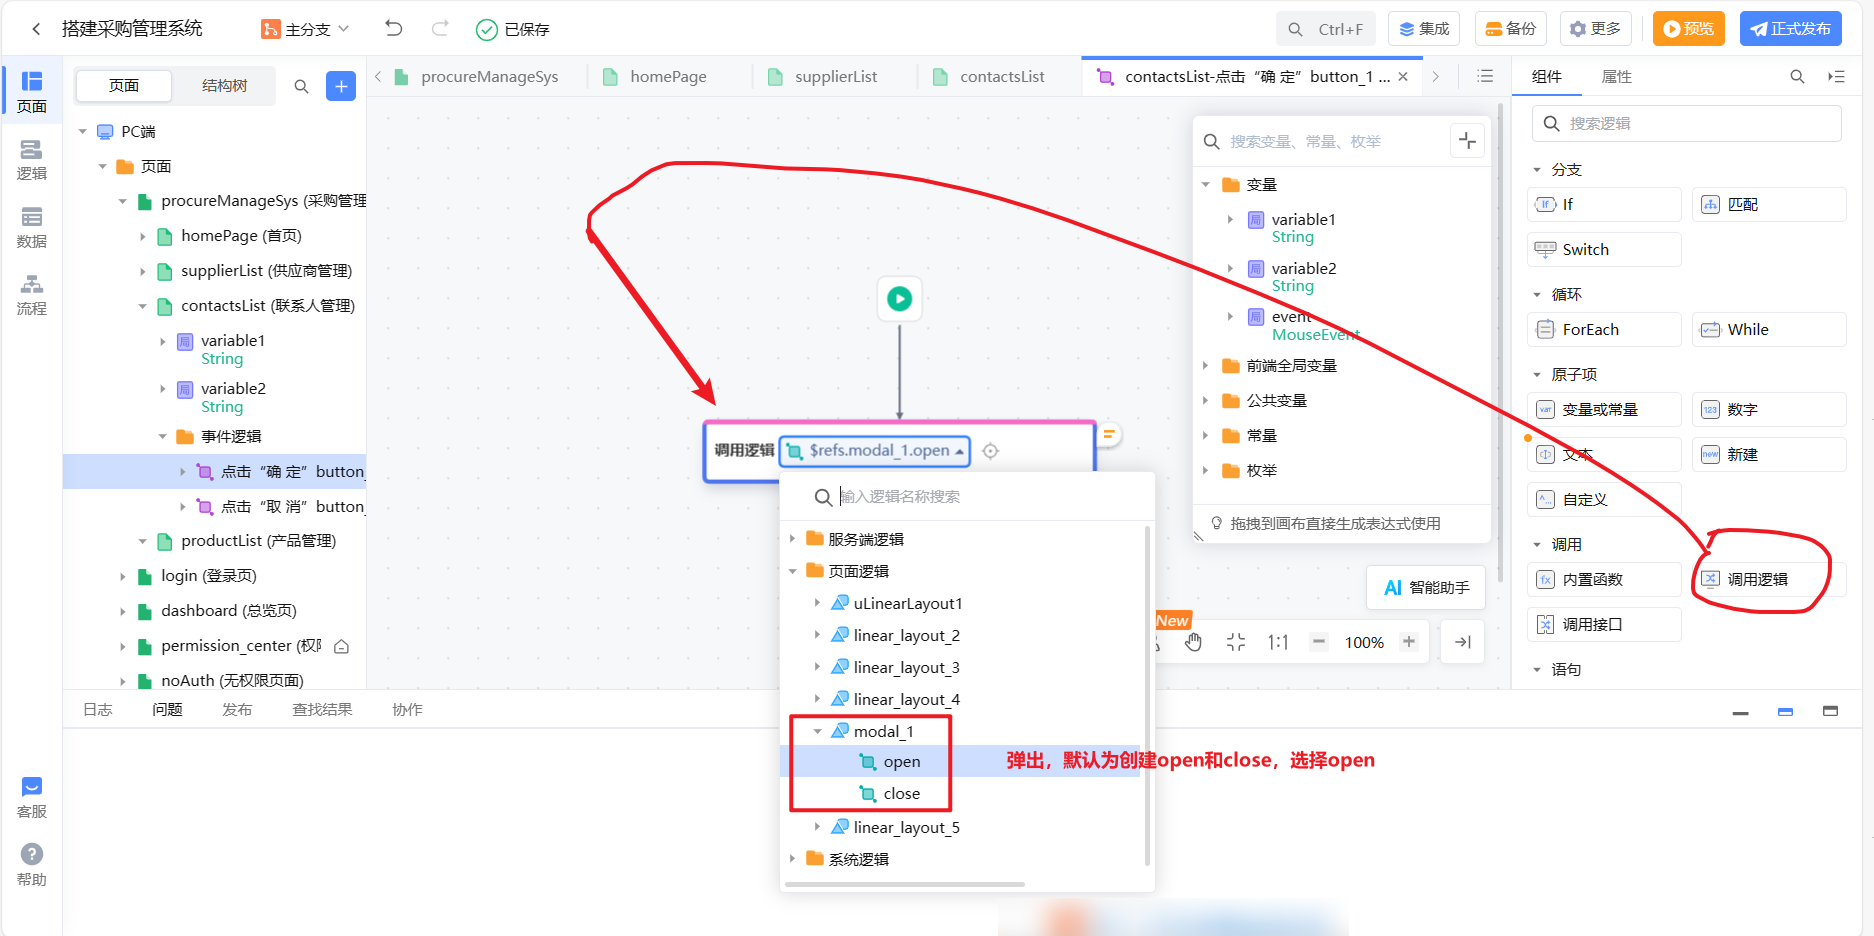Reset zoom with the 1:1 icon
The width and height of the screenshot is (1874, 936).
pyautogui.click(x=1278, y=642)
